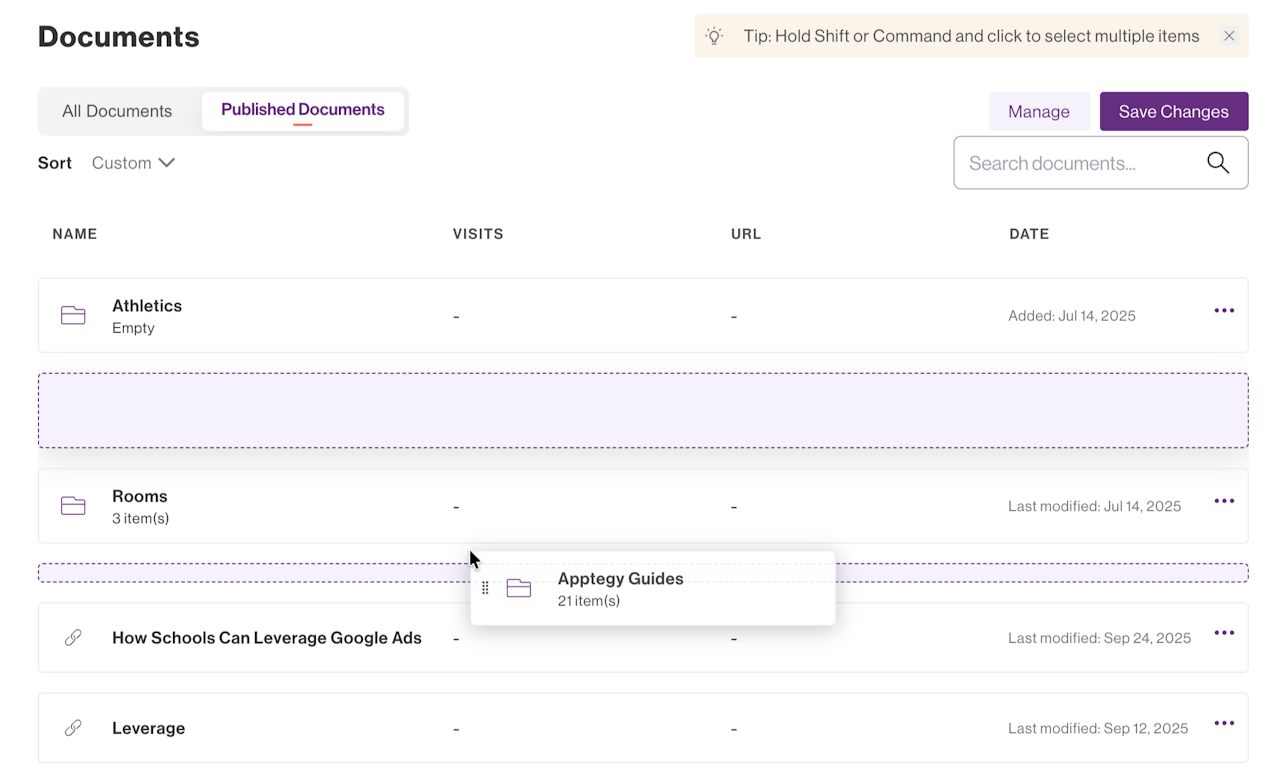The height and width of the screenshot is (772, 1280).
Task: Click the Rooms folder icon
Action: pos(73,506)
